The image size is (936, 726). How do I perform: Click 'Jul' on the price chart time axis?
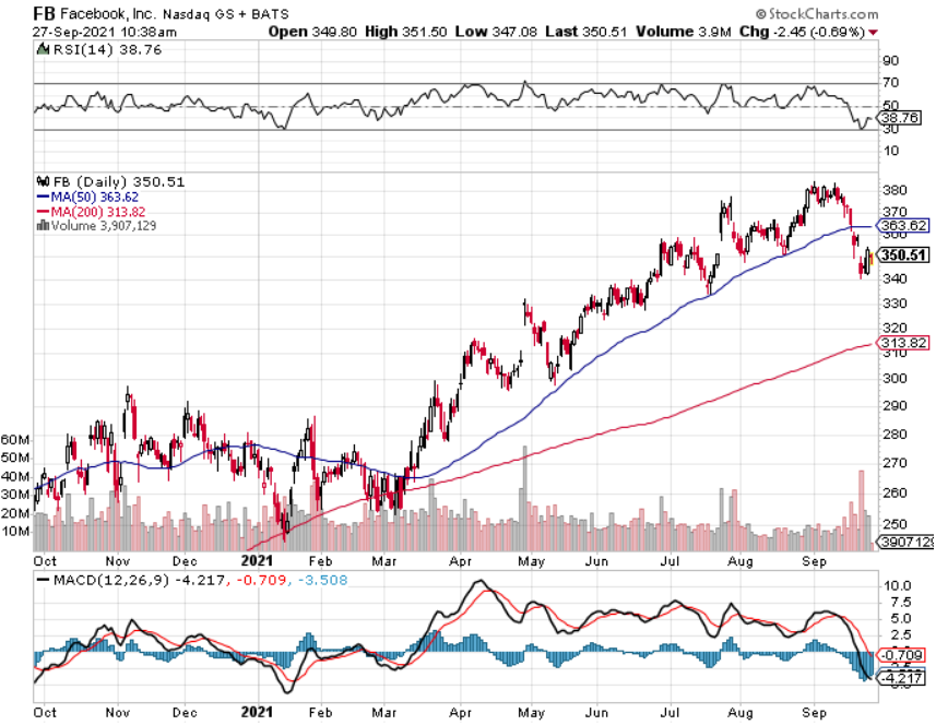[670, 561]
